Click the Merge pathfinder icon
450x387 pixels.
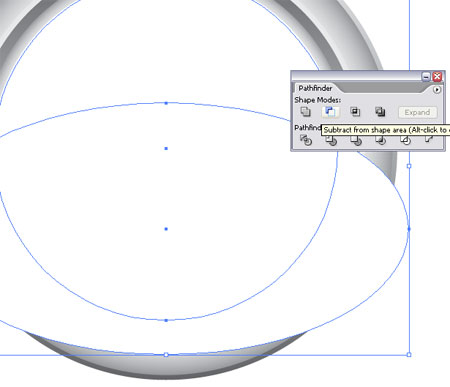tap(356, 140)
